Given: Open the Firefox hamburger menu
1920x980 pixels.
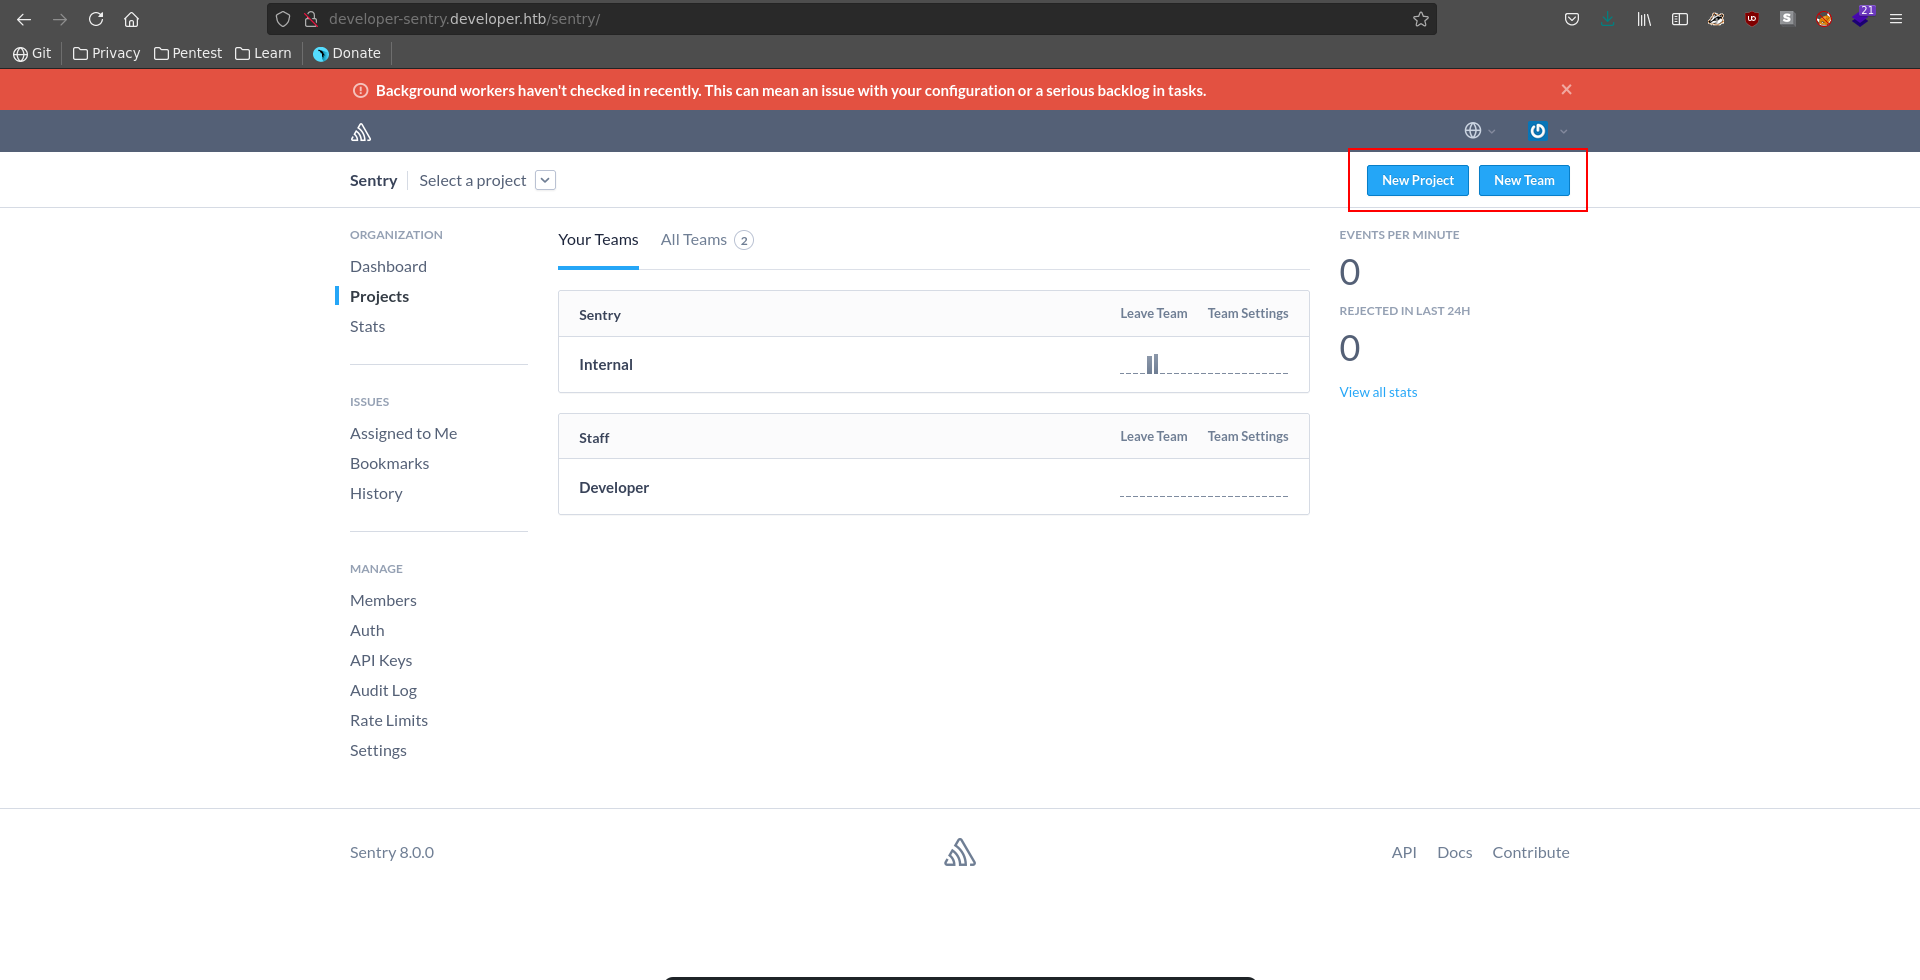Looking at the screenshot, I should tap(1895, 19).
